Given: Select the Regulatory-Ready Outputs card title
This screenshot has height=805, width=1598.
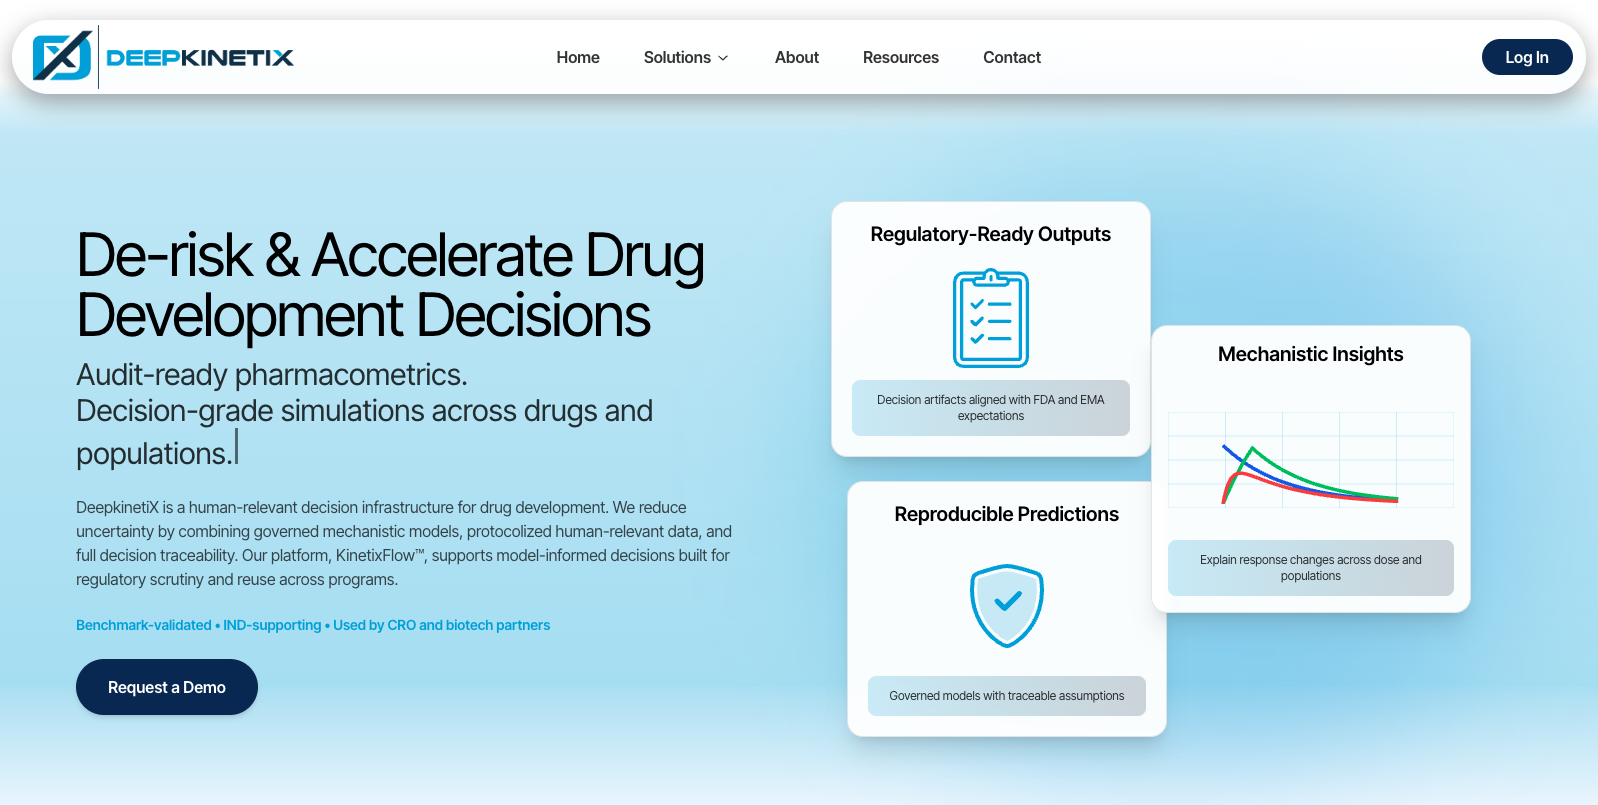Looking at the screenshot, I should point(990,234).
